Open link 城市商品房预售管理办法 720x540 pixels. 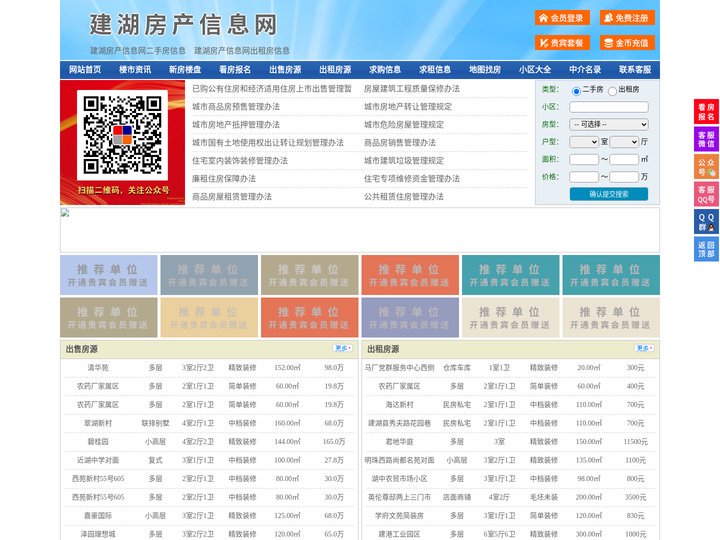236,107
